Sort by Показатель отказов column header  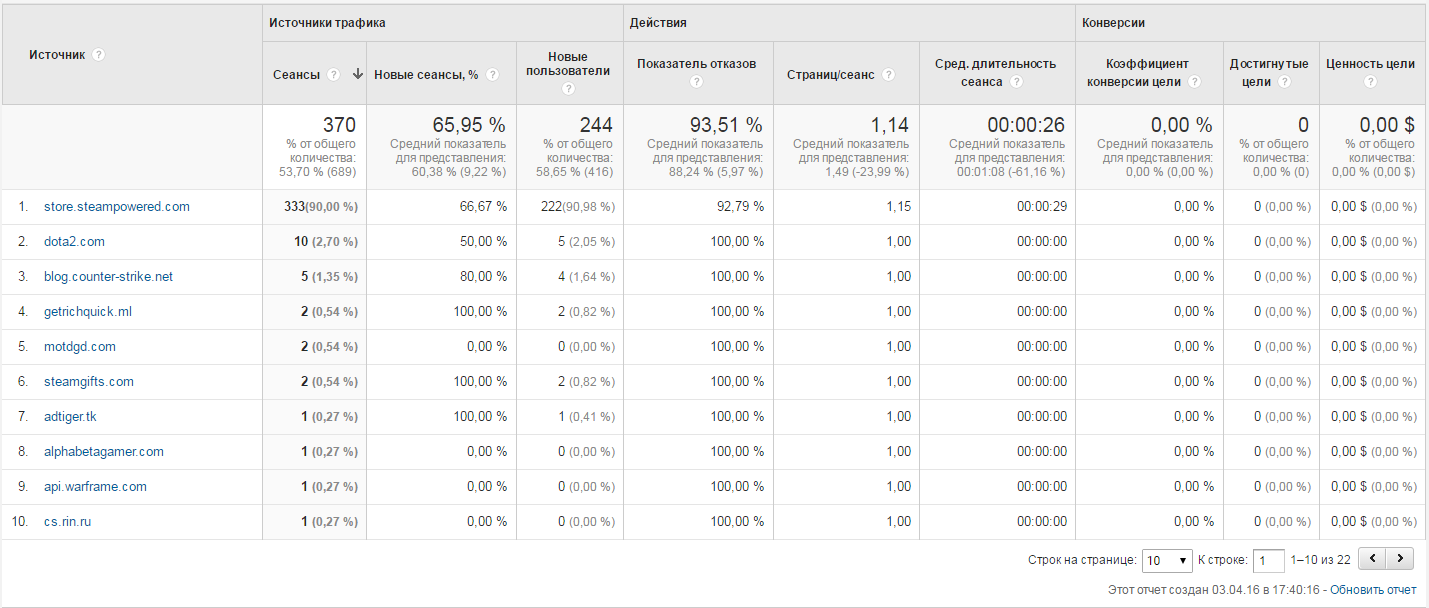point(696,64)
